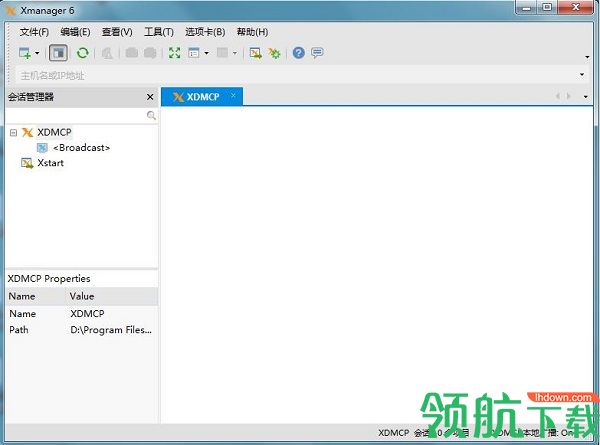Image resolution: width=600 pixels, height=445 pixels.
Task: Open the 帮助(H) menu
Action: pyautogui.click(x=252, y=32)
